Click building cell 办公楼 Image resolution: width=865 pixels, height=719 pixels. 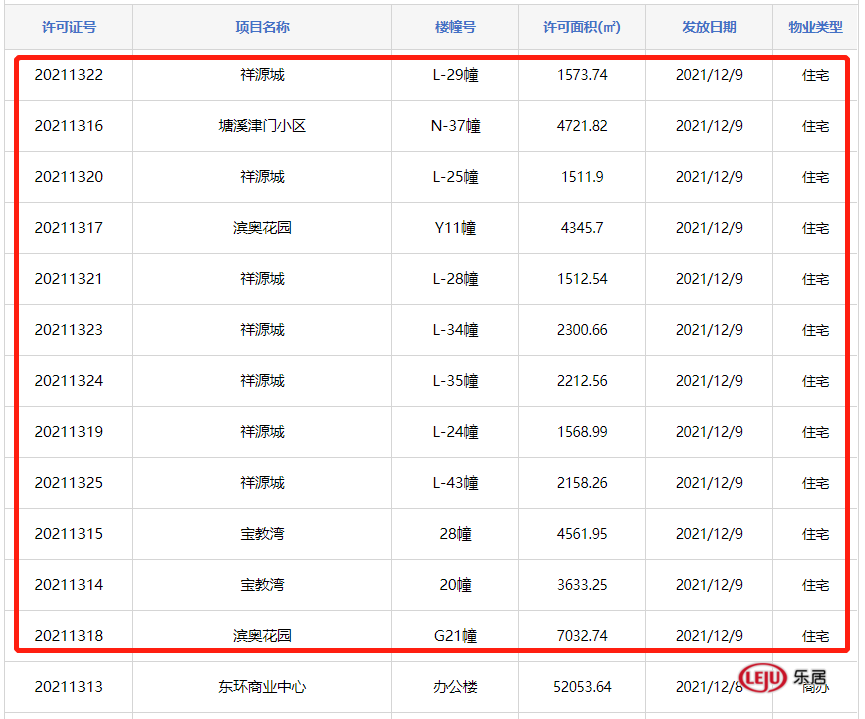(455, 687)
